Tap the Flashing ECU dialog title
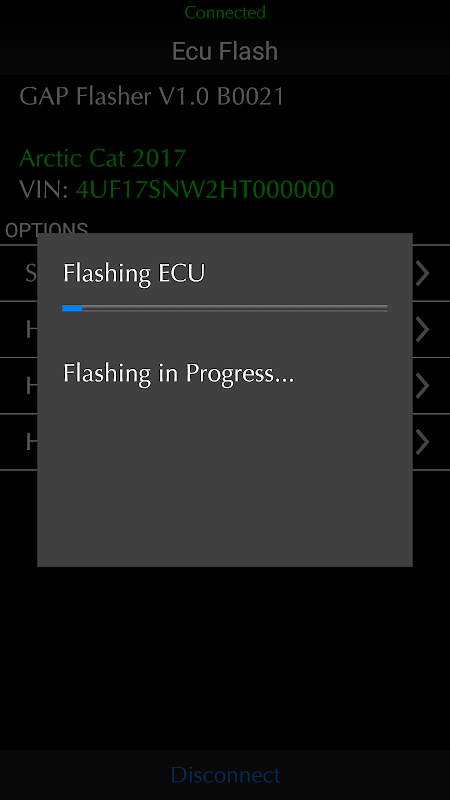 (x=134, y=273)
